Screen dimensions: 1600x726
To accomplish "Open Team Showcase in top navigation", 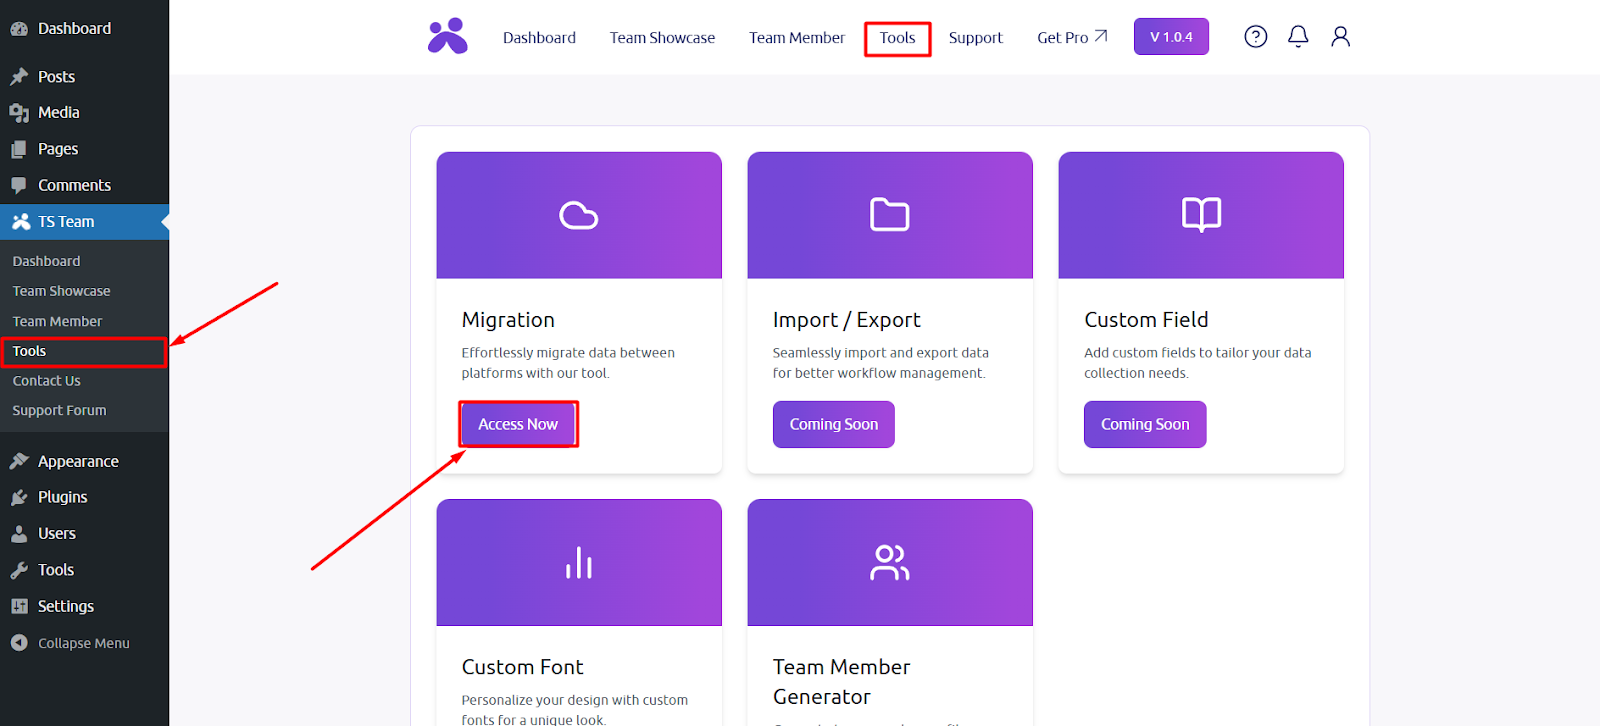I will (662, 38).
